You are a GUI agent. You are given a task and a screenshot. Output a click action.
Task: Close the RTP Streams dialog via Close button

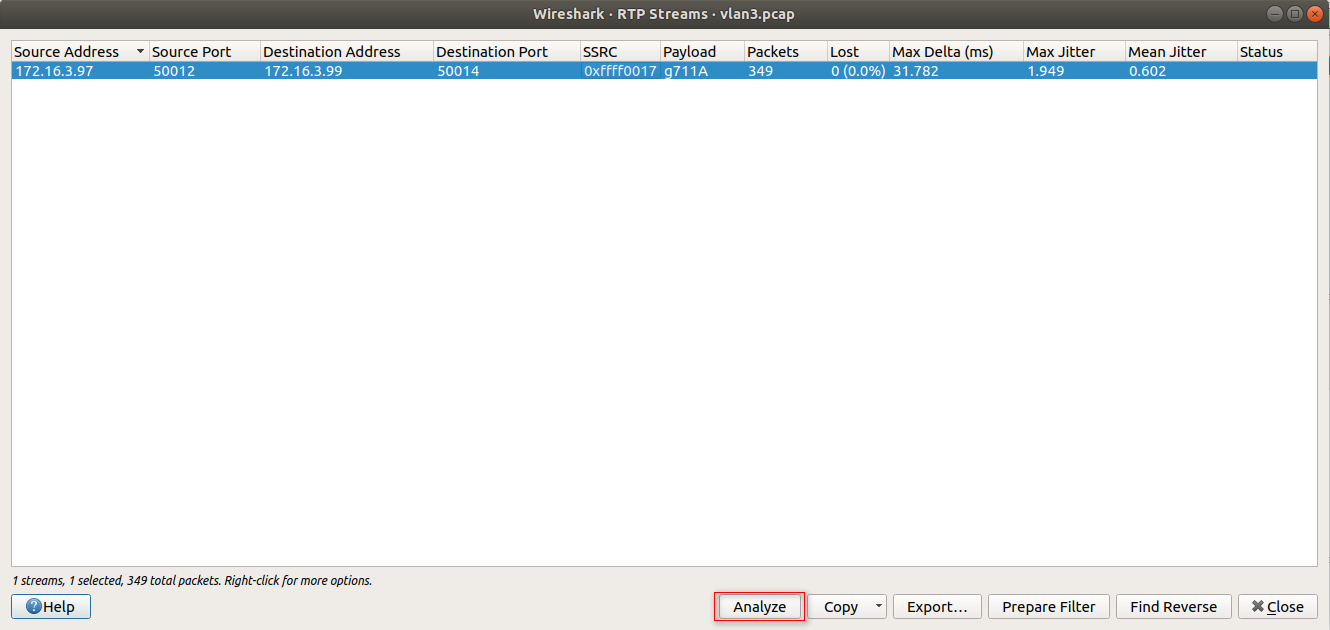click(1277, 607)
